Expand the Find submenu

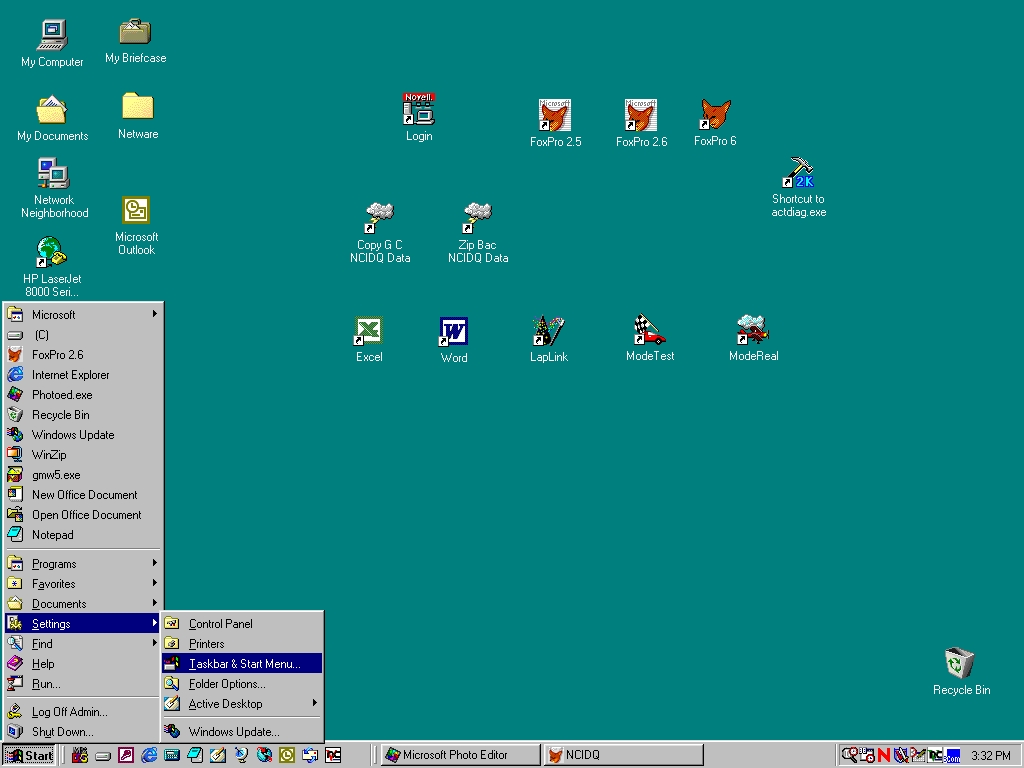coord(83,644)
